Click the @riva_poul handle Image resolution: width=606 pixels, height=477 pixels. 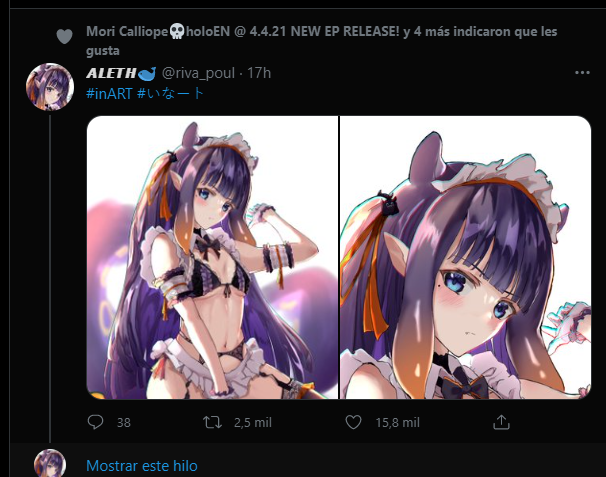coord(198,73)
